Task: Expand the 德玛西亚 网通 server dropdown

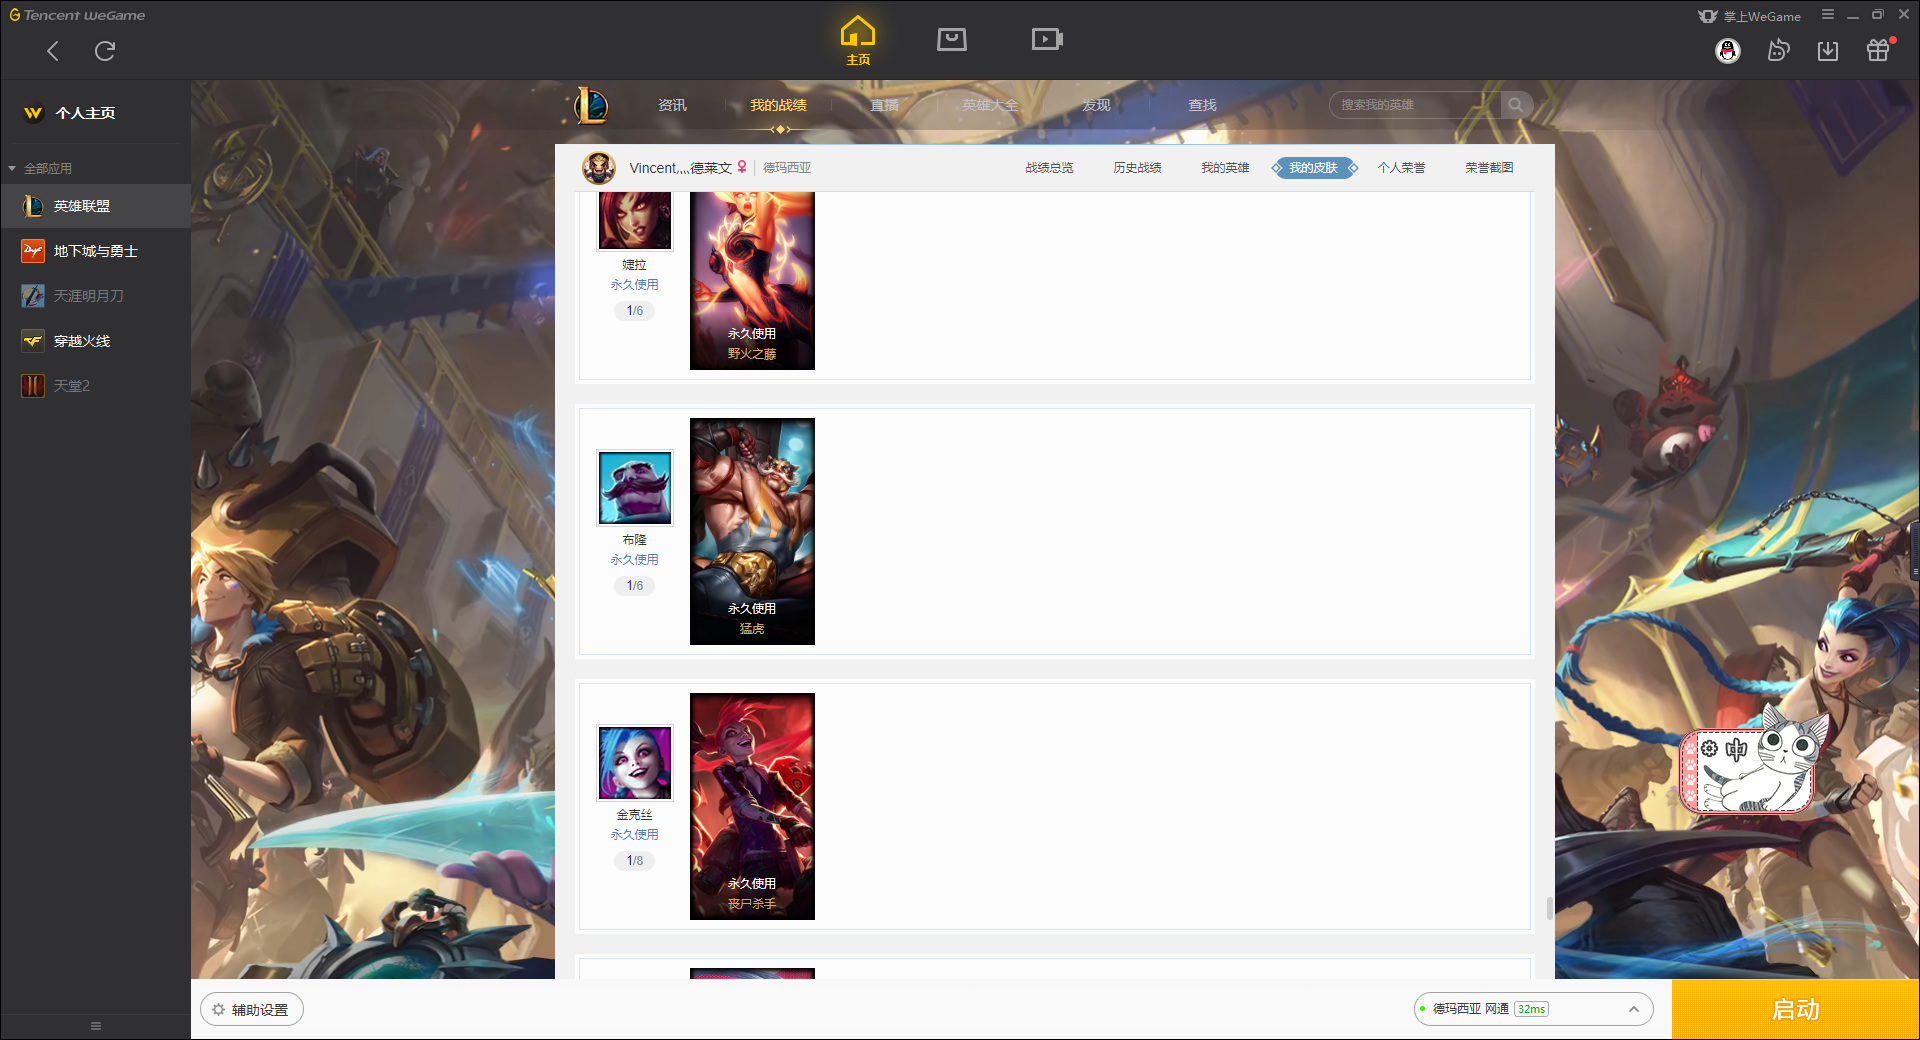Action: coord(1533,1009)
